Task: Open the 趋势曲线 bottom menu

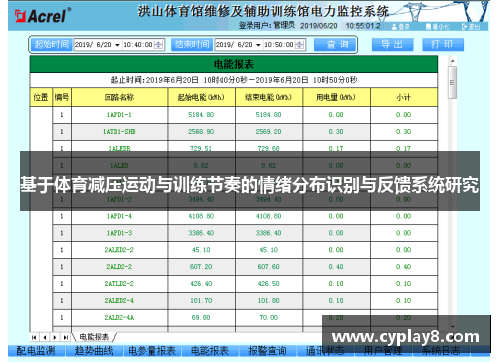Action: 94,351
